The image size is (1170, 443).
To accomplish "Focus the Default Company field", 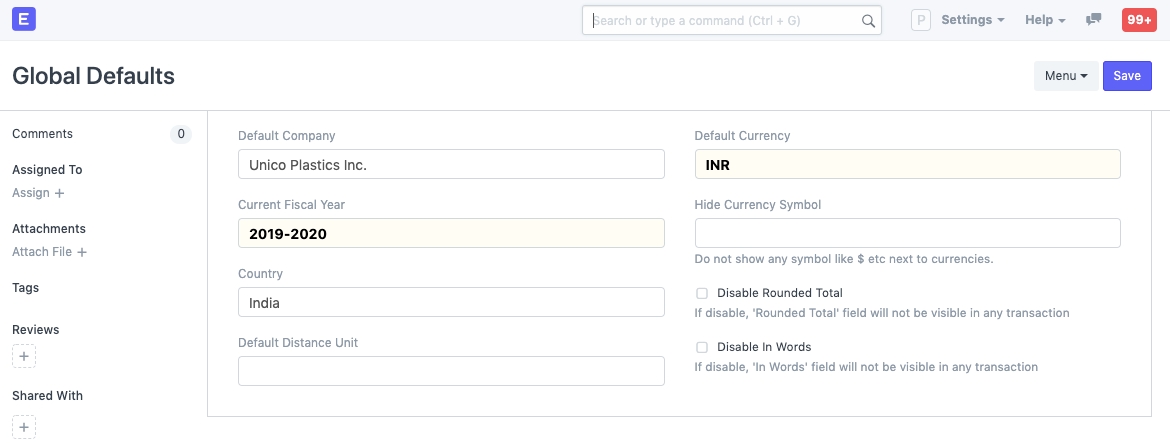I will point(451,164).
